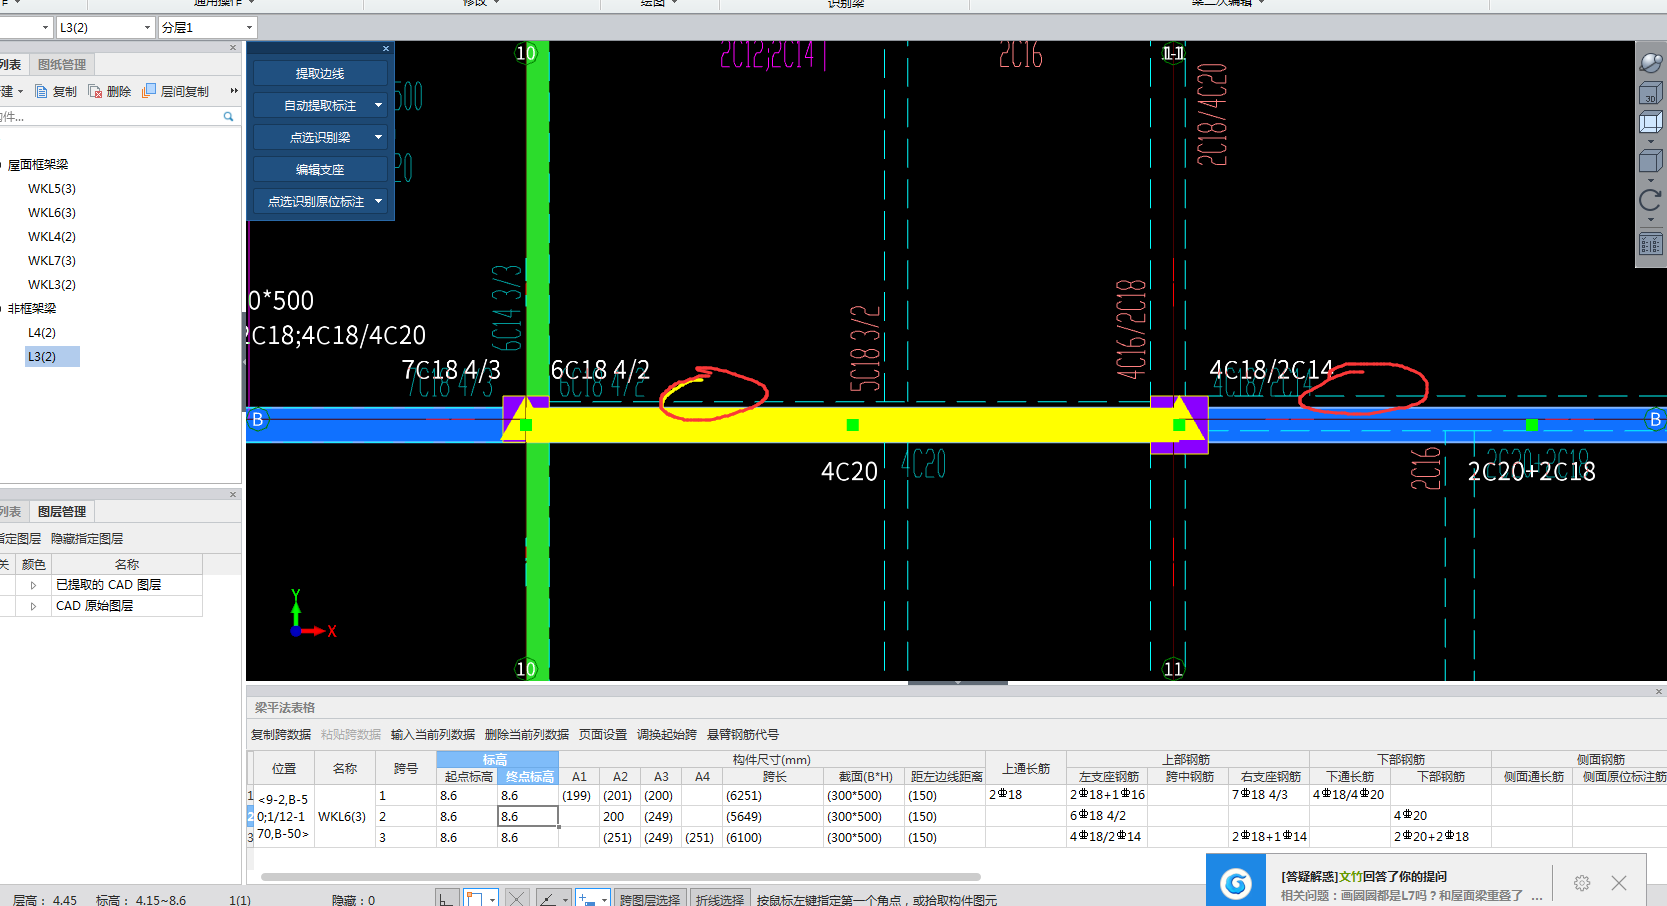Close the component list panel
Image resolution: width=1667 pixels, height=906 pixels.
(233, 47)
